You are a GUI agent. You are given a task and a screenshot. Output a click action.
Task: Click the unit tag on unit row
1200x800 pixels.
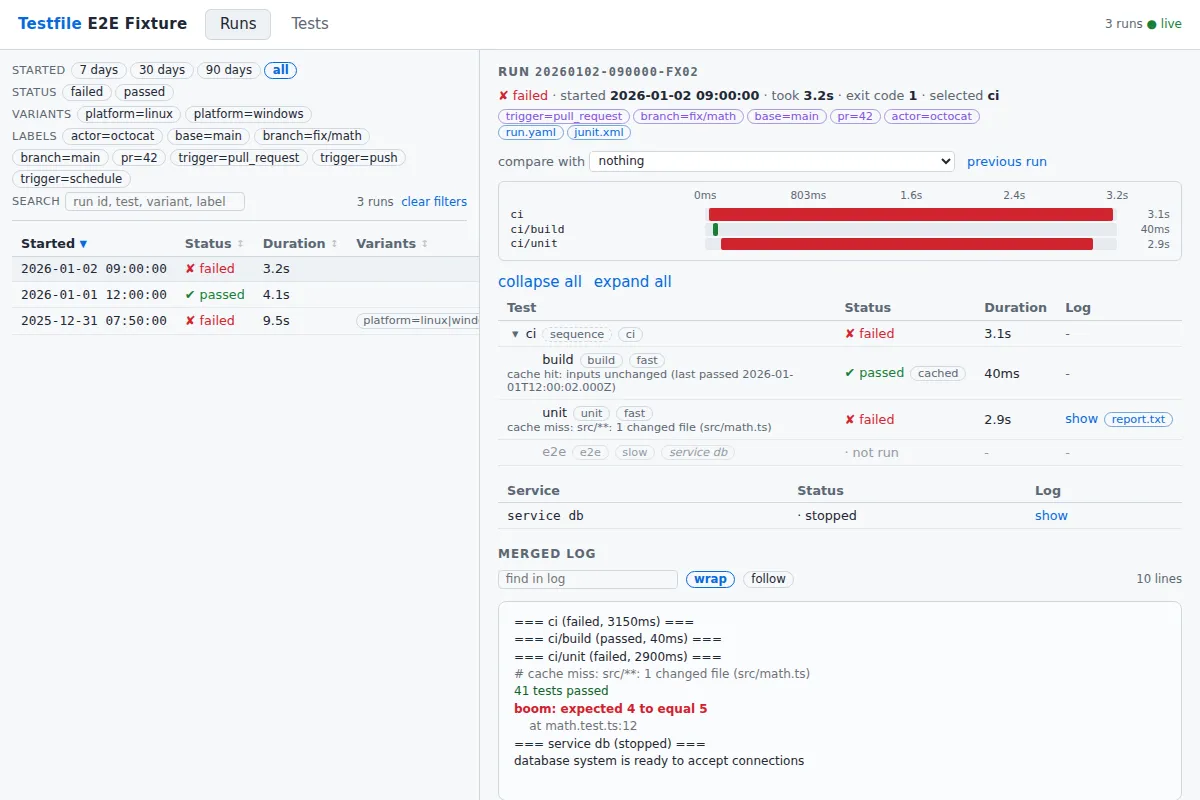[592, 413]
